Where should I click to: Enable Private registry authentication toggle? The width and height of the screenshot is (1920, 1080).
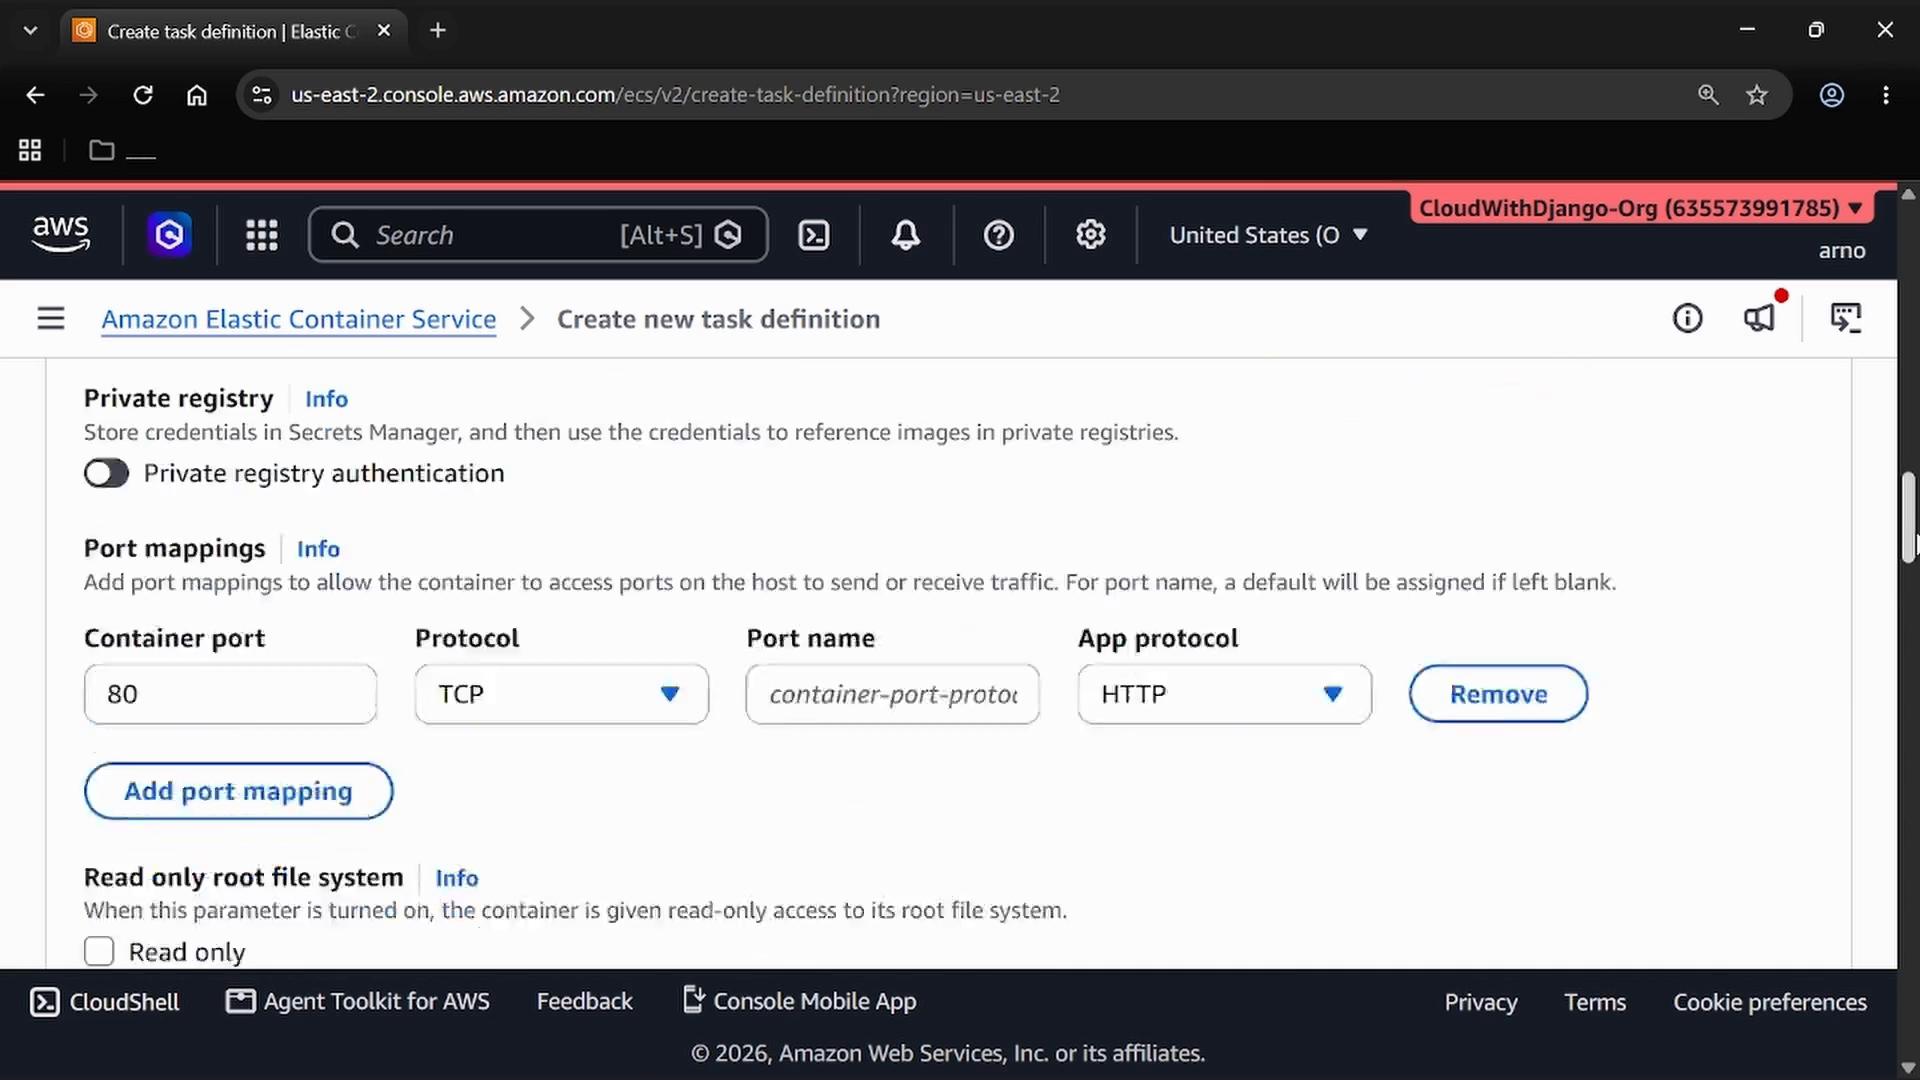107,473
